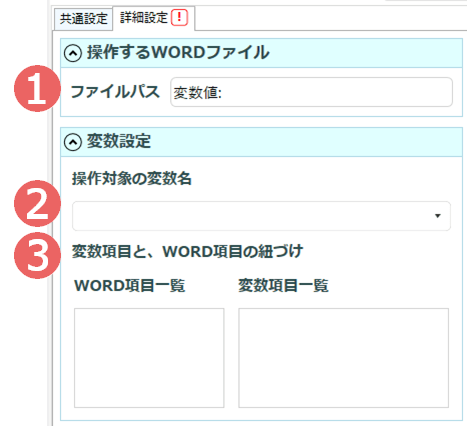The height and width of the screenshot is (426, 467).
Task: Collapse the 変数設定 section chevron
Action: coord(73,142)
